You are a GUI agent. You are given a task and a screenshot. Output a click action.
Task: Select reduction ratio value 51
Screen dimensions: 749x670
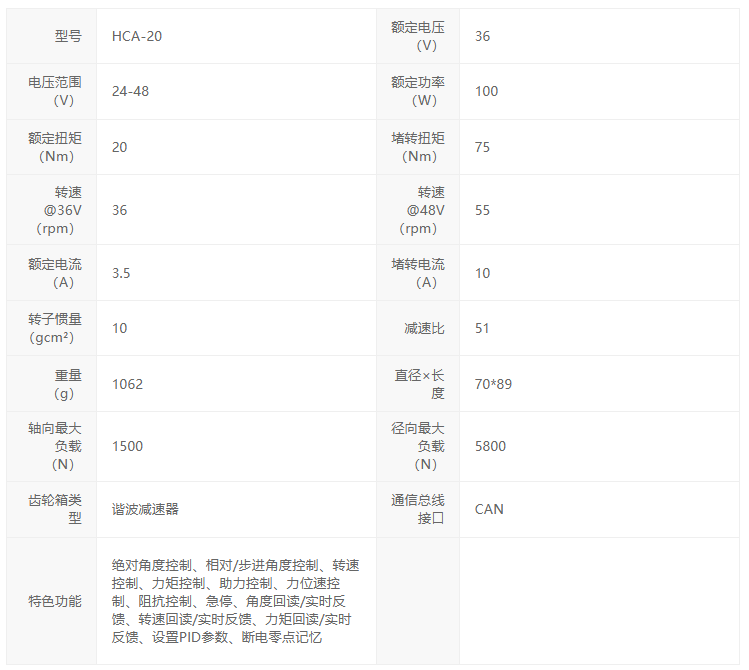click(482, 329)
